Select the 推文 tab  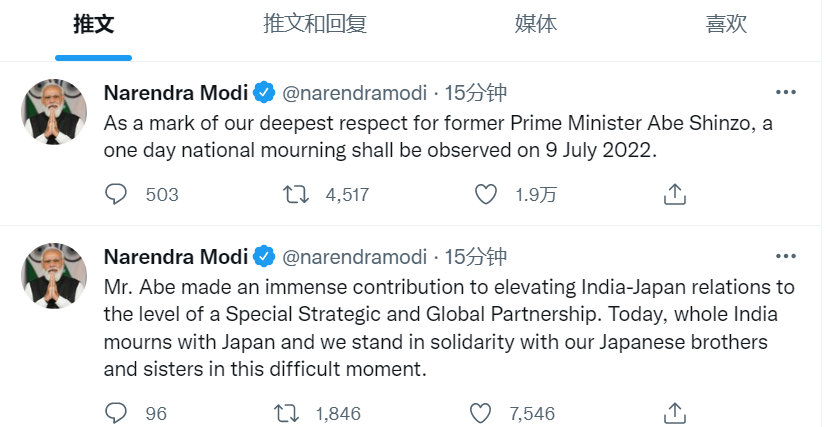93,25
